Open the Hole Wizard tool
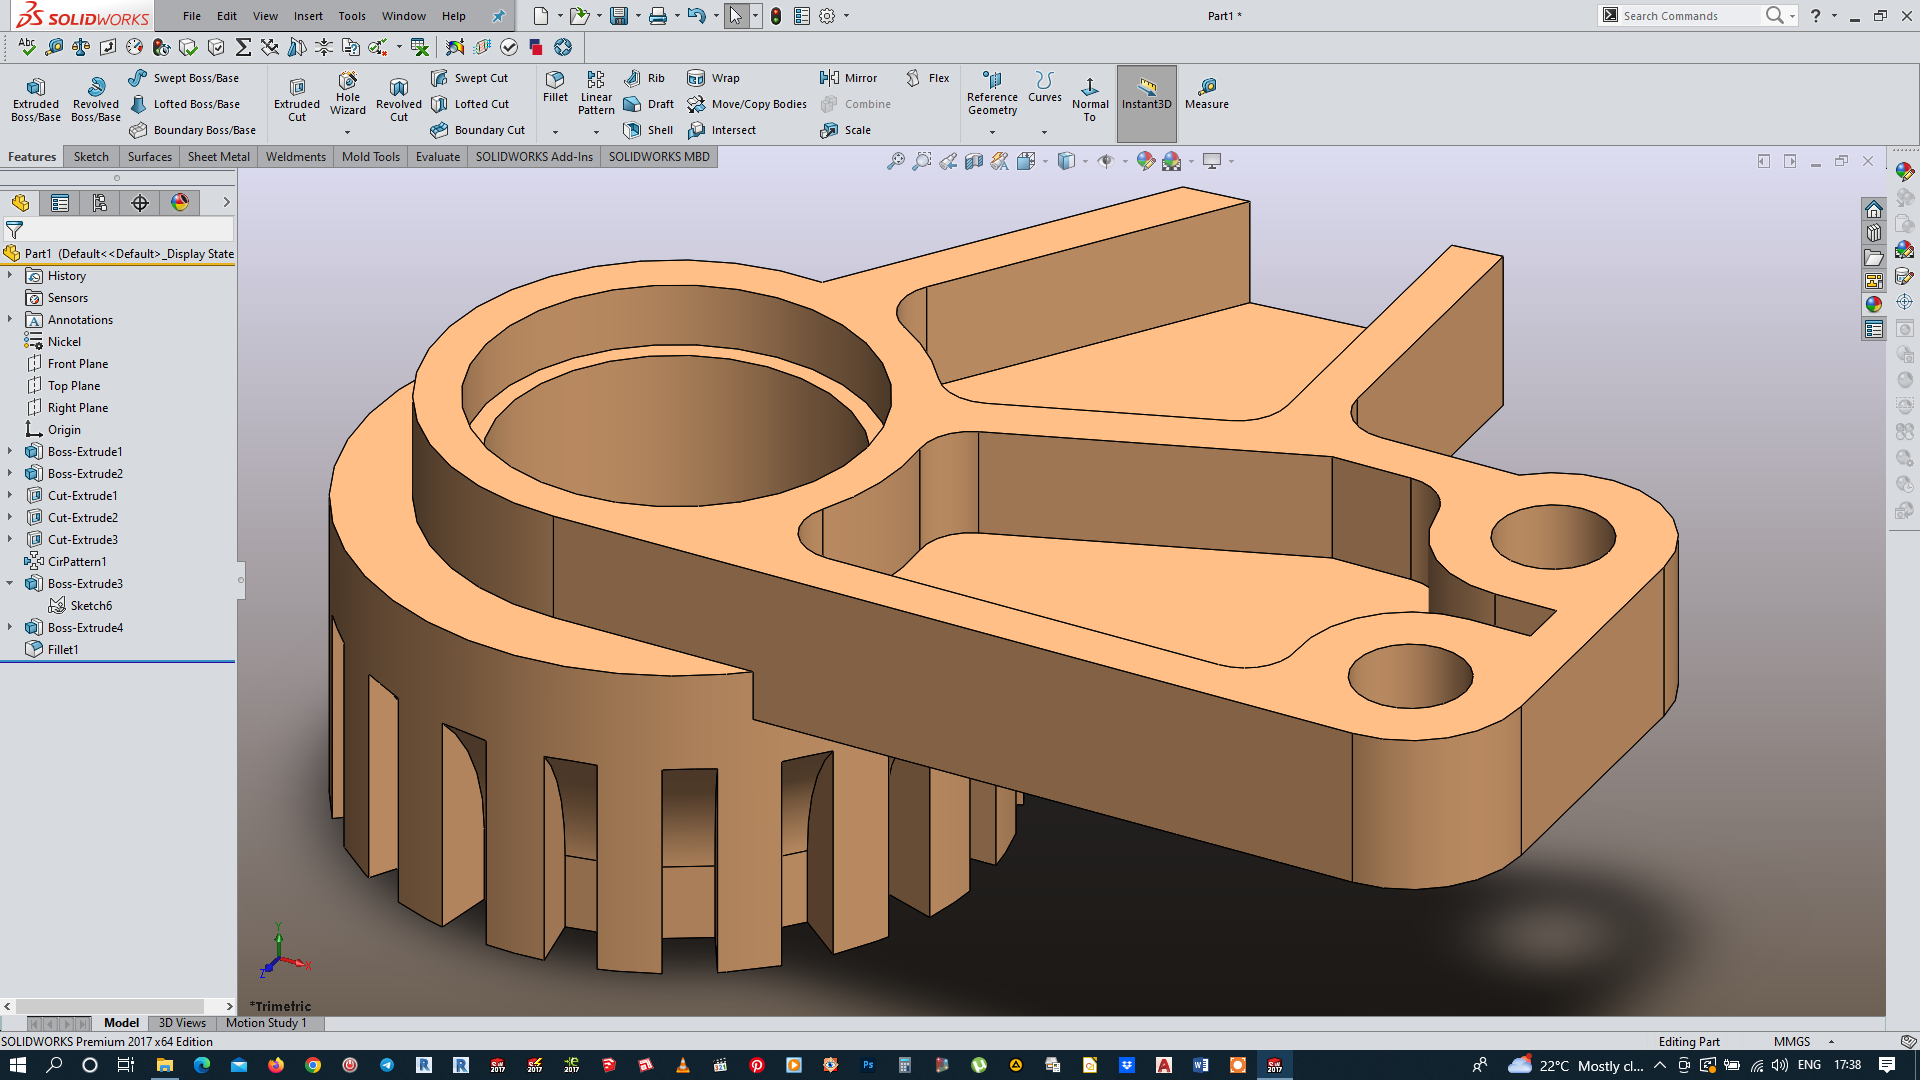The image size is (1920, 1080). coord(347,92)
